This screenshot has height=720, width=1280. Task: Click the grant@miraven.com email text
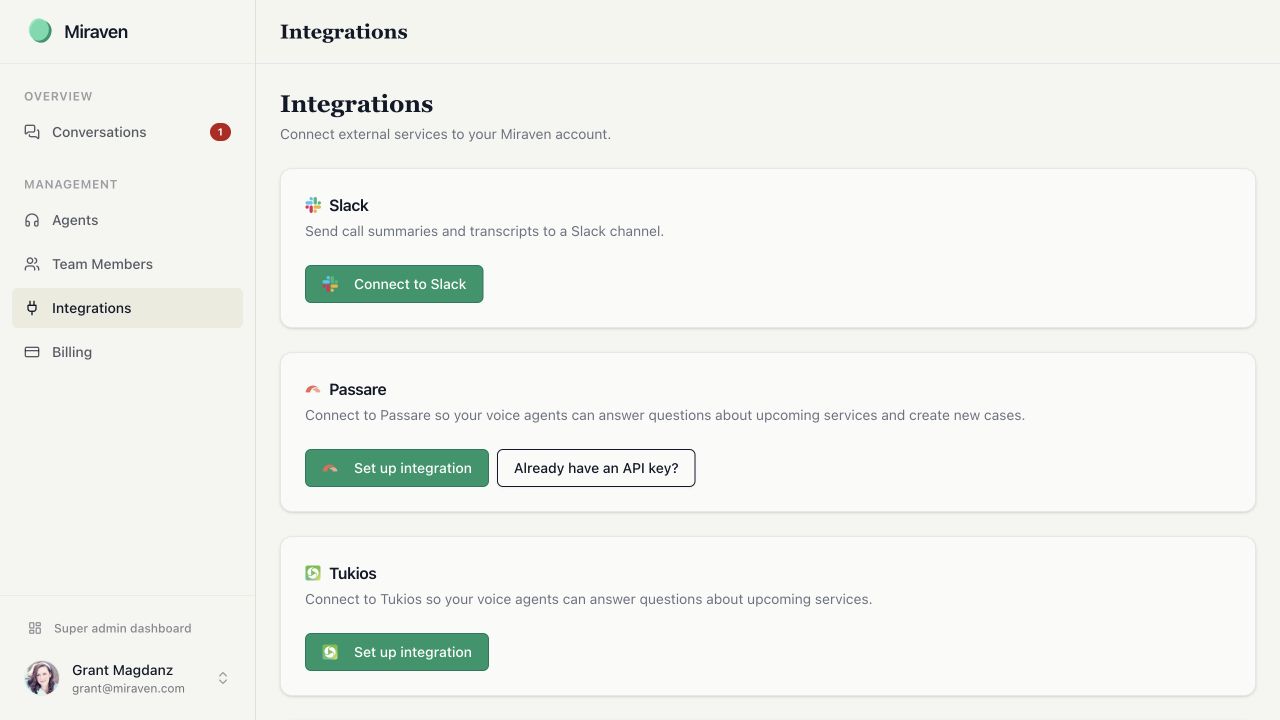(128, 688)
